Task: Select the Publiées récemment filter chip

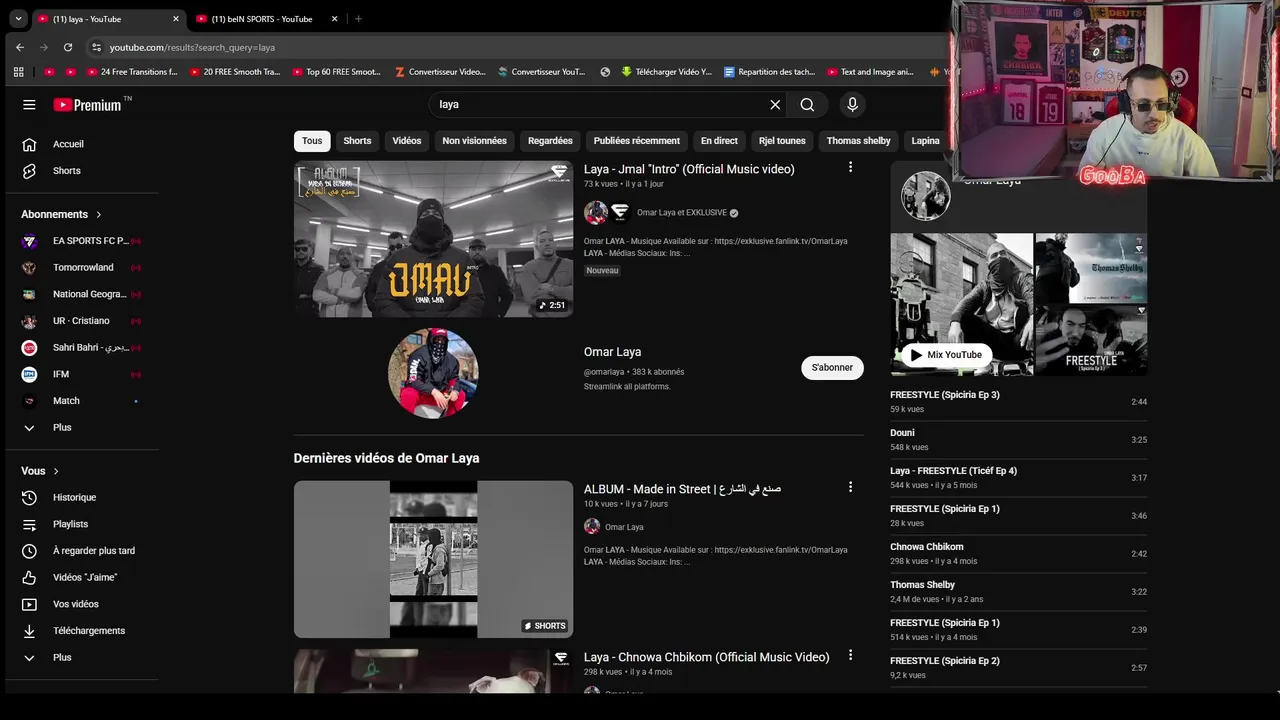Action: tap(636, 141)
